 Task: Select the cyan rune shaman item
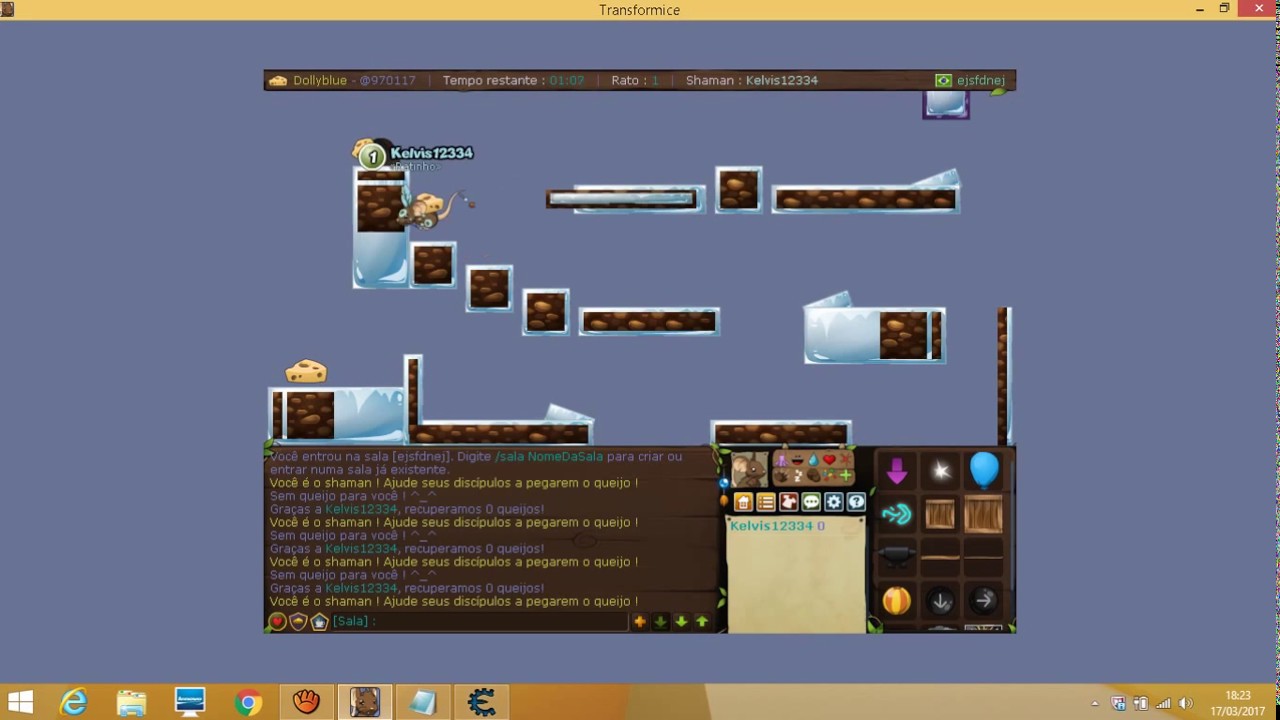click(x=897, y=514)
